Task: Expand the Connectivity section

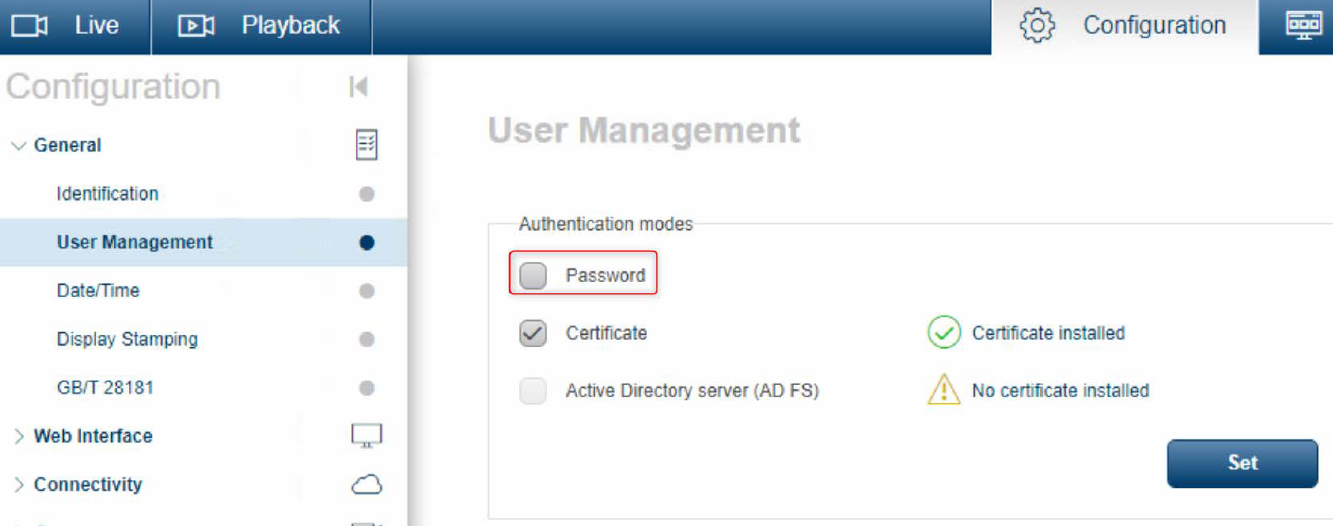Action: (18, 485)
